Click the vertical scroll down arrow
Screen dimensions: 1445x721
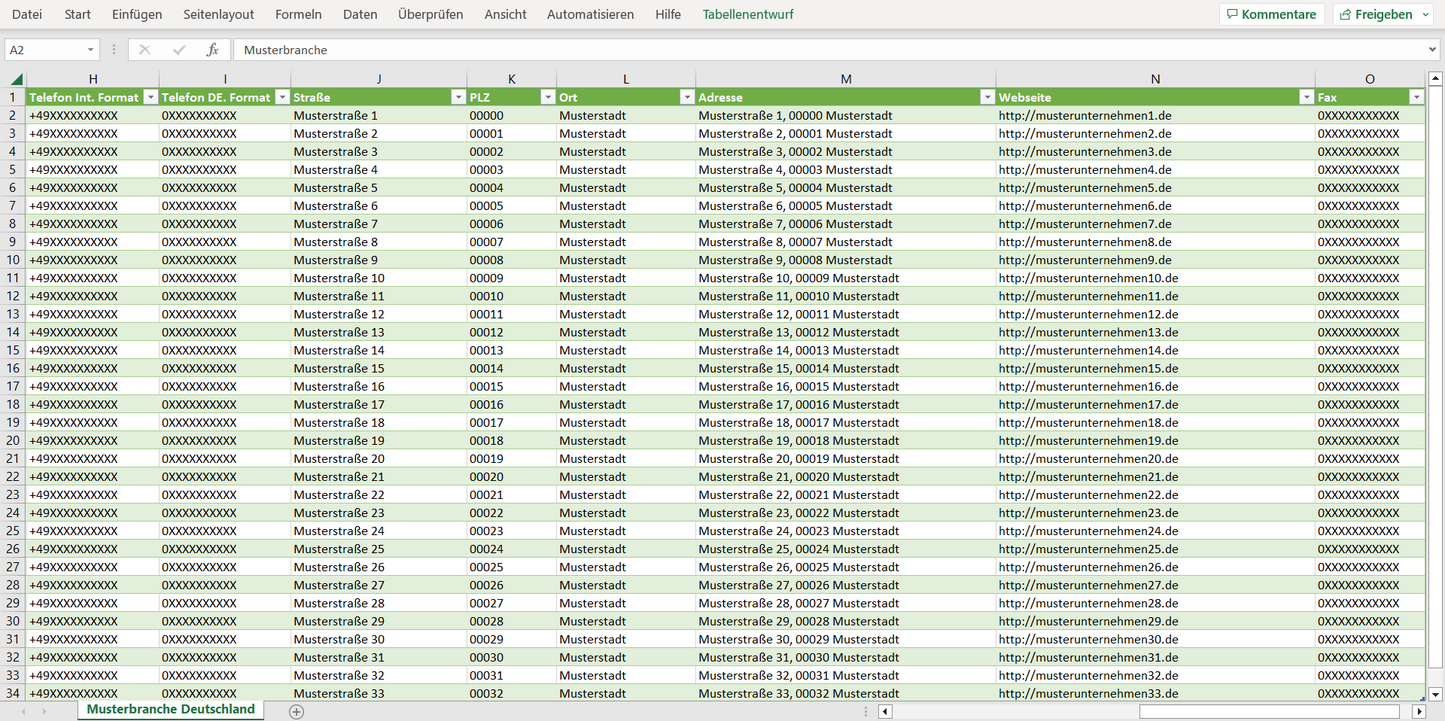(x=1435, y=694)
